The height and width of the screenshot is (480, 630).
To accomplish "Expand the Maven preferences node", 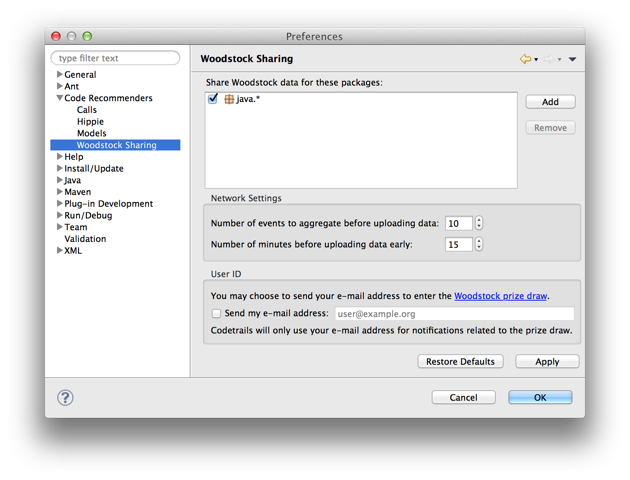I will [x=59, y=192].
